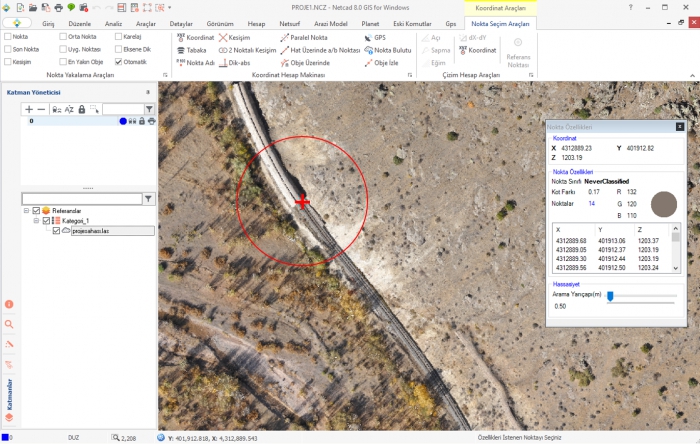Open the Düzenle ribbon tab
The height and width of the screenshot is (444, 700).
coord(79,23)
